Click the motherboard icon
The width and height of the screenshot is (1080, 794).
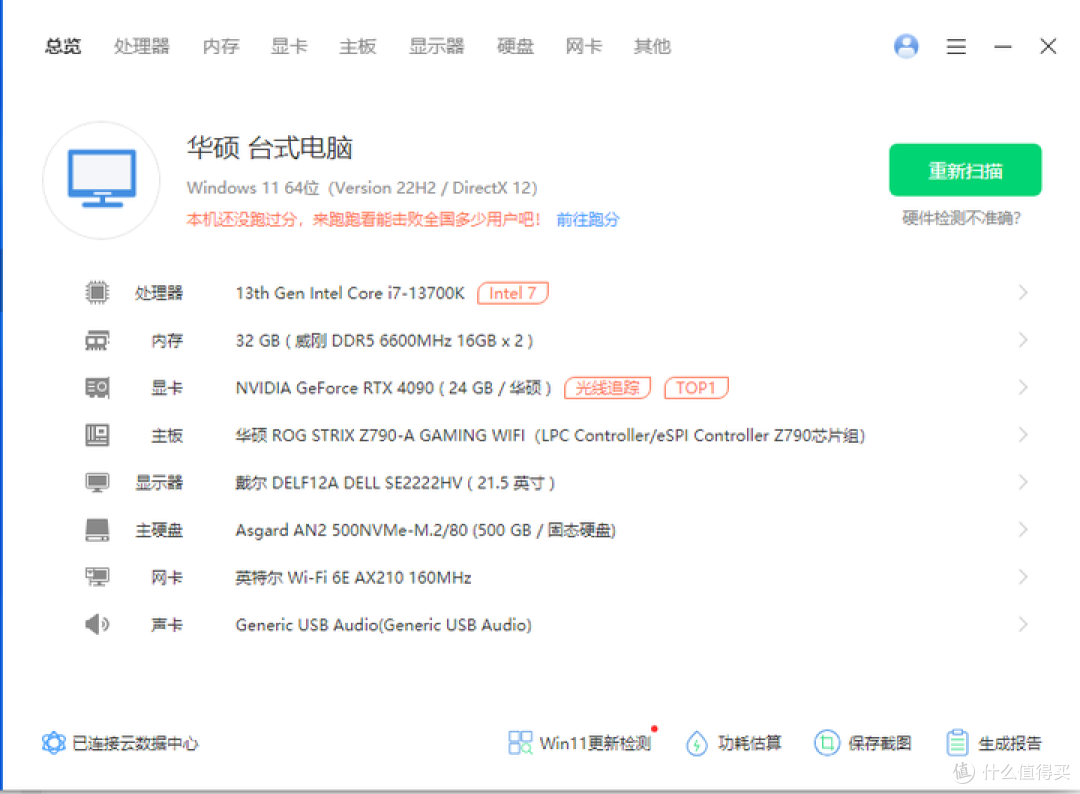(97, 435)
